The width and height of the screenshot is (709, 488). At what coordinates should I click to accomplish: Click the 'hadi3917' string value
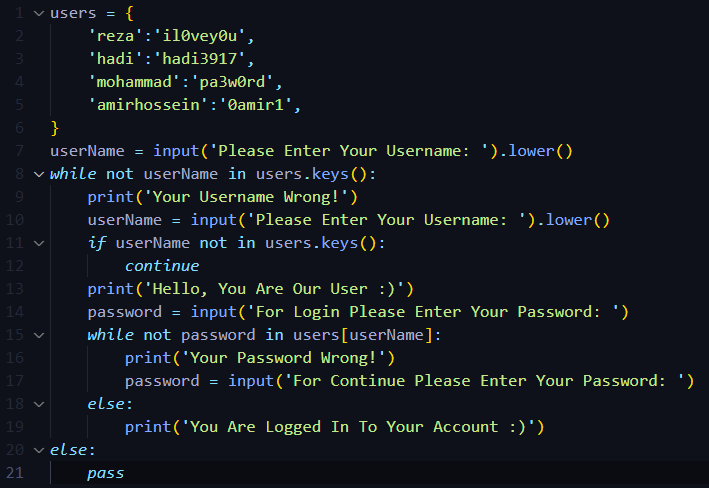(x=199, y=59)
